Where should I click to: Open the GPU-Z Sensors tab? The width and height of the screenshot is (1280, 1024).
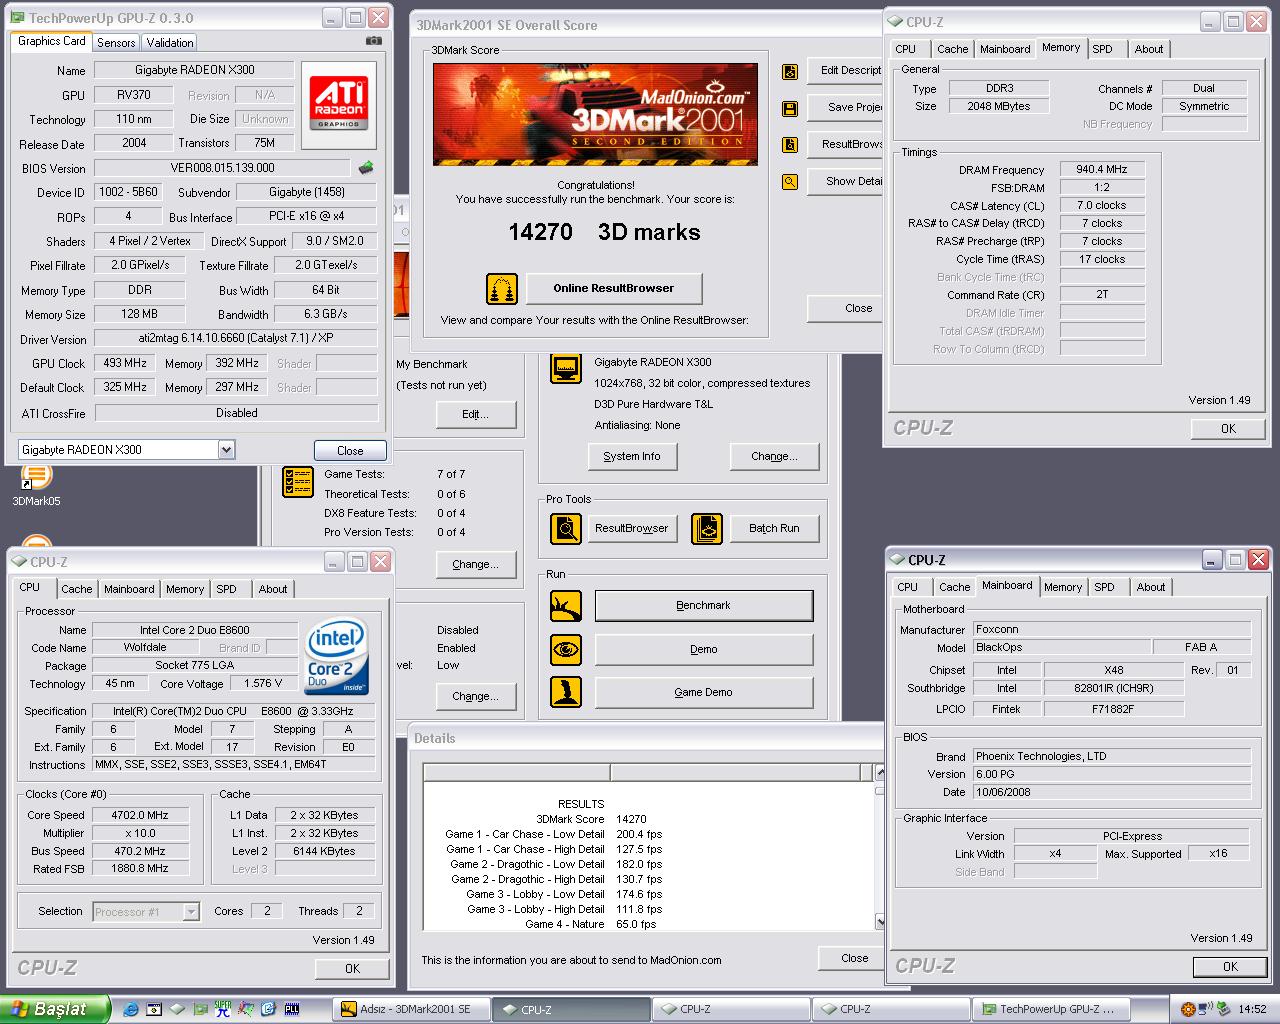tap(116, 43)
